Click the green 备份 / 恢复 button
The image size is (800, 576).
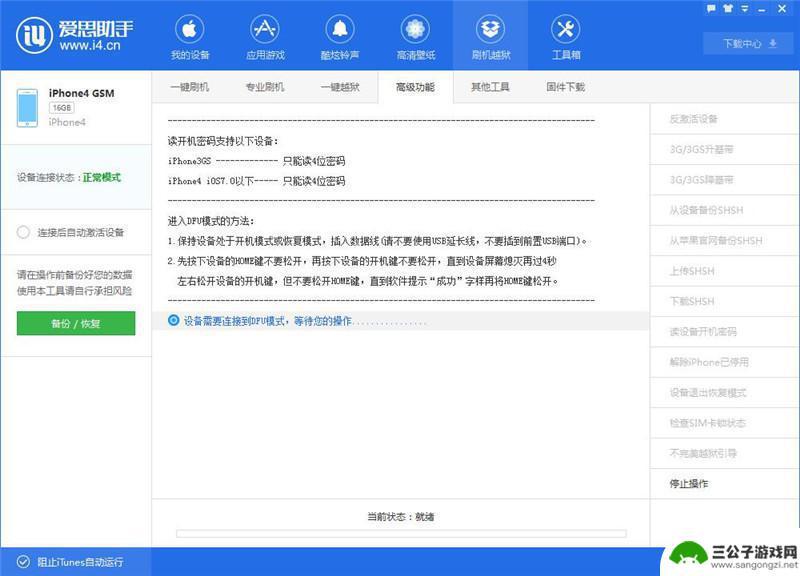(76, 323)
